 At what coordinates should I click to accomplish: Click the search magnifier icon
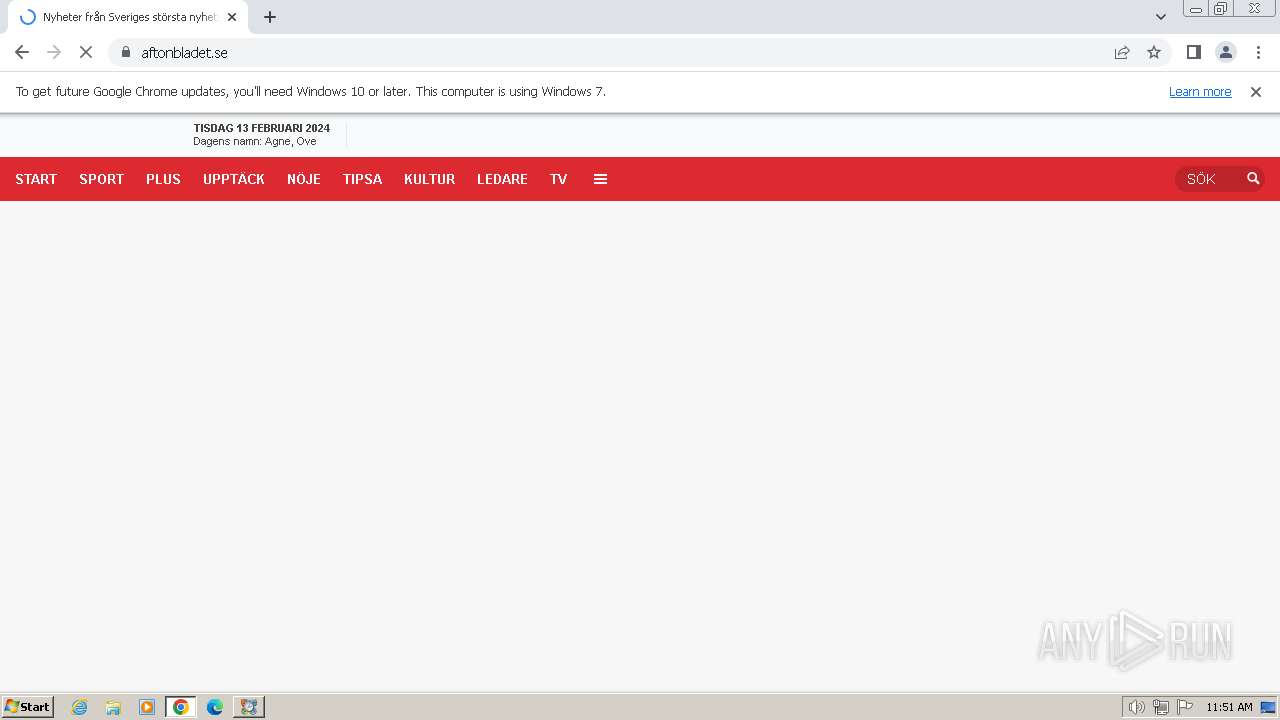[x=1253, y=179]
